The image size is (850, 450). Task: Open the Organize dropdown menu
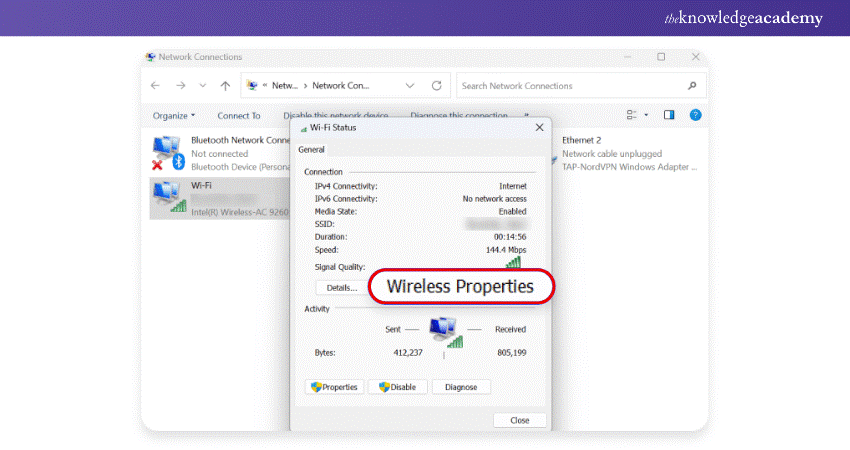click(x=174, y=116)
